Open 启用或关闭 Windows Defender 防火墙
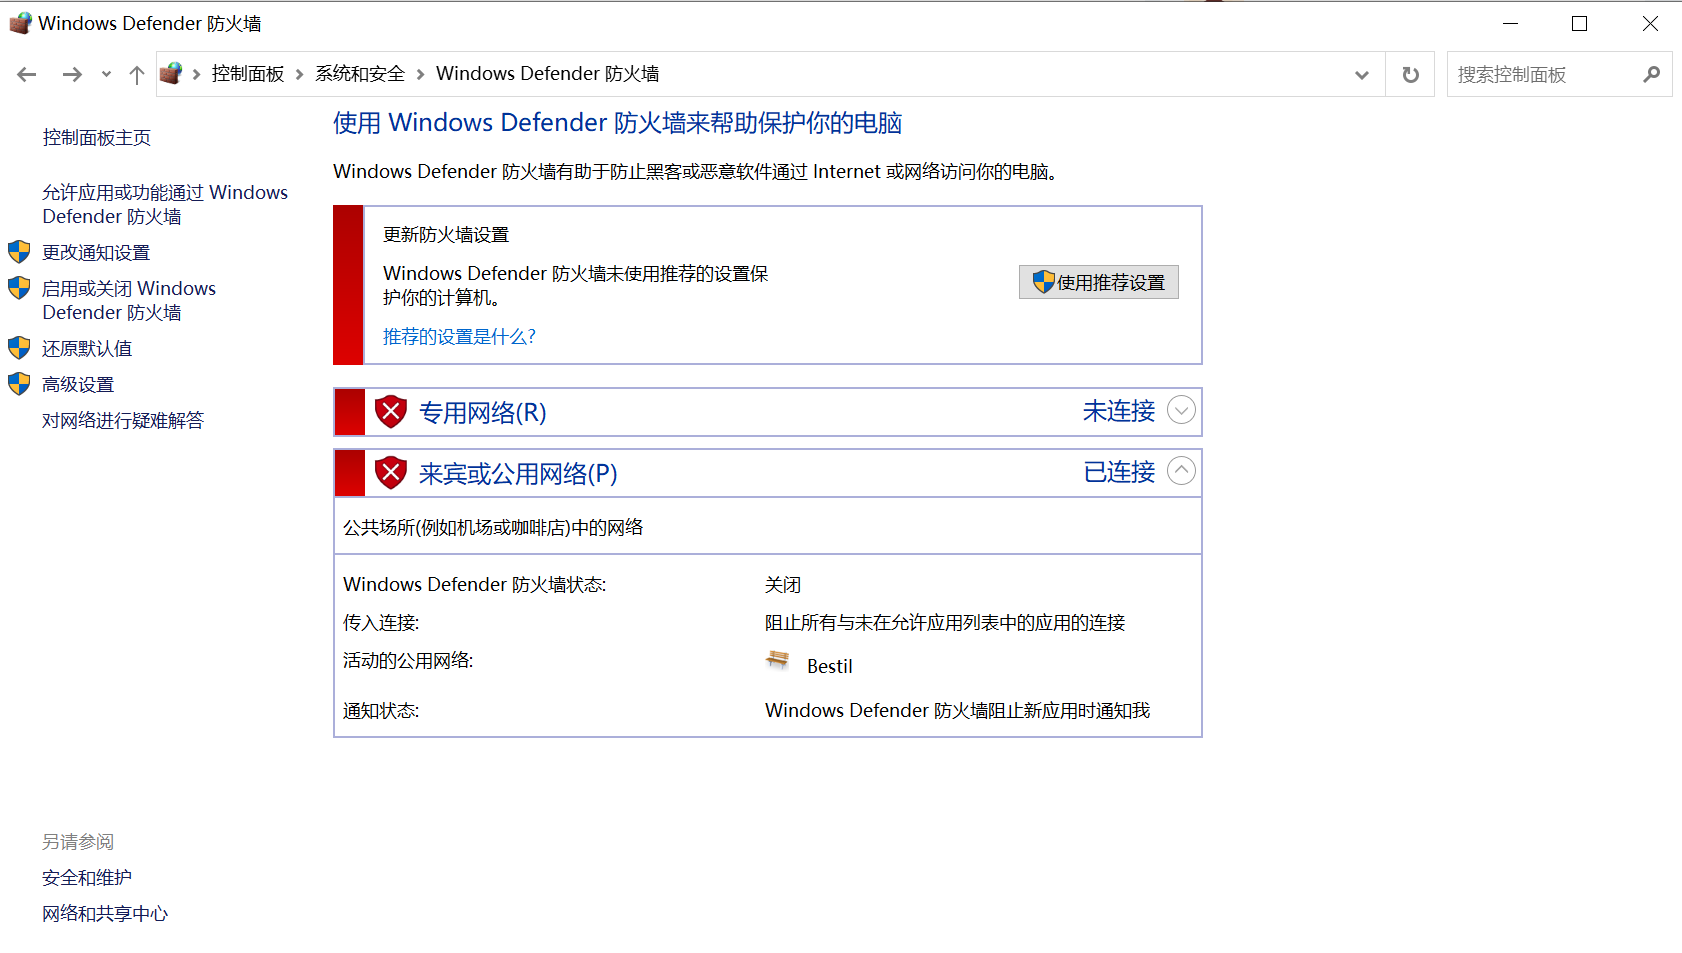Viewport: 1682px width, 953px height. 129,300
